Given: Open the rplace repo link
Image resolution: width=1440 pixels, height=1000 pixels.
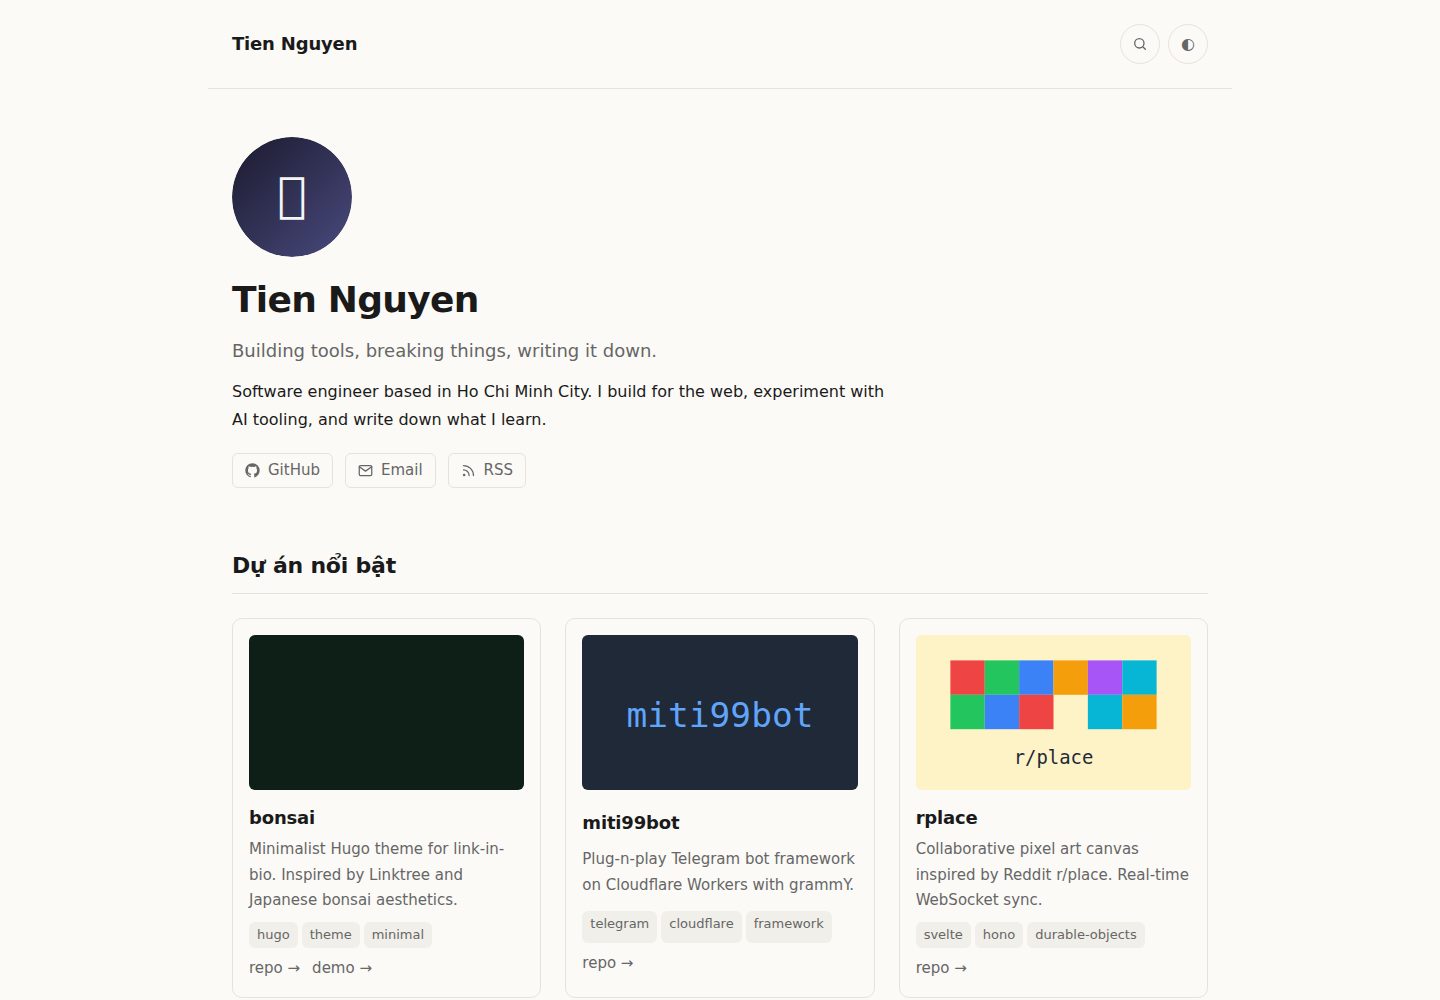Looking at the screenshot, I should (x=941, y=968).
